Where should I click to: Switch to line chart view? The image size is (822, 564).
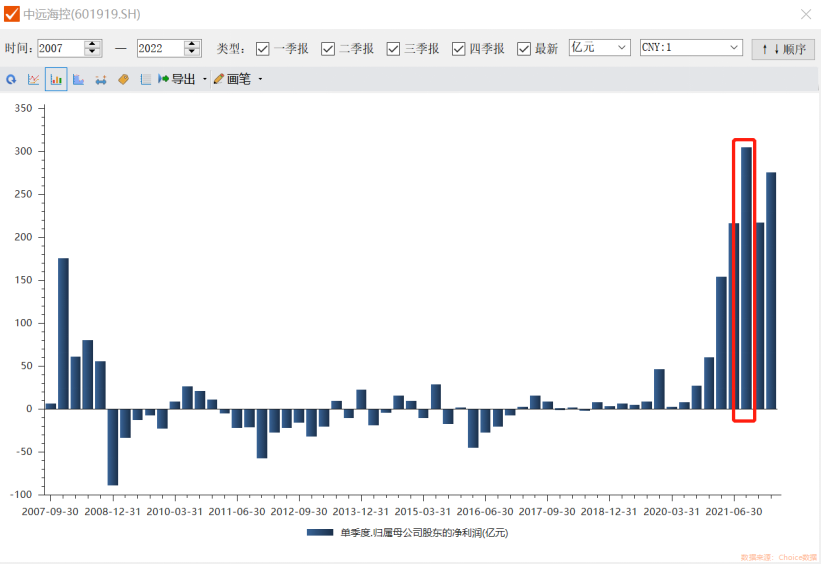click(x=34, y=80)
